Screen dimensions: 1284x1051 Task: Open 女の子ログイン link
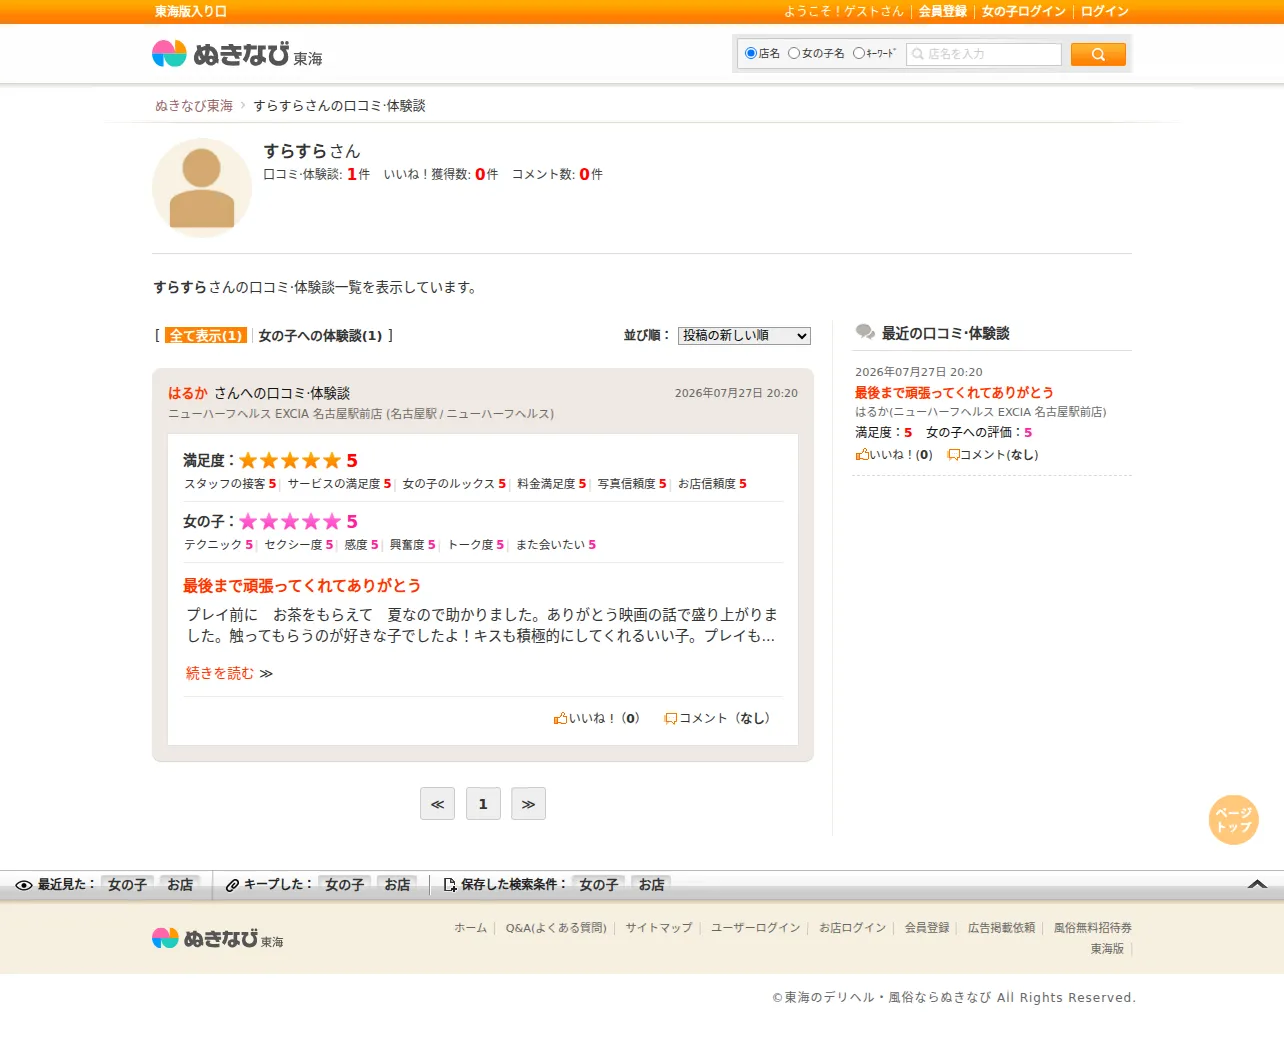pos(1024,11)
